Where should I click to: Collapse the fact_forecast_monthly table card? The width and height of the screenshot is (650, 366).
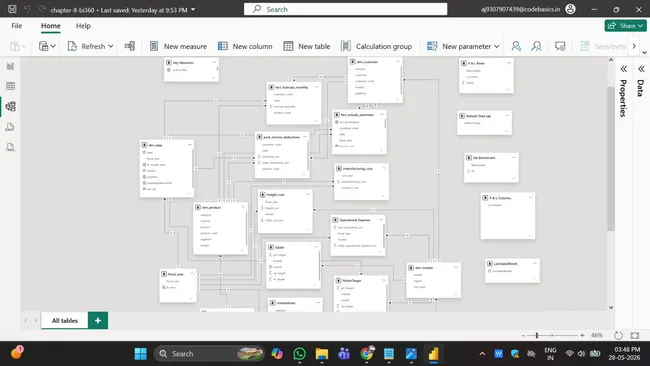(x=315, y=121)
